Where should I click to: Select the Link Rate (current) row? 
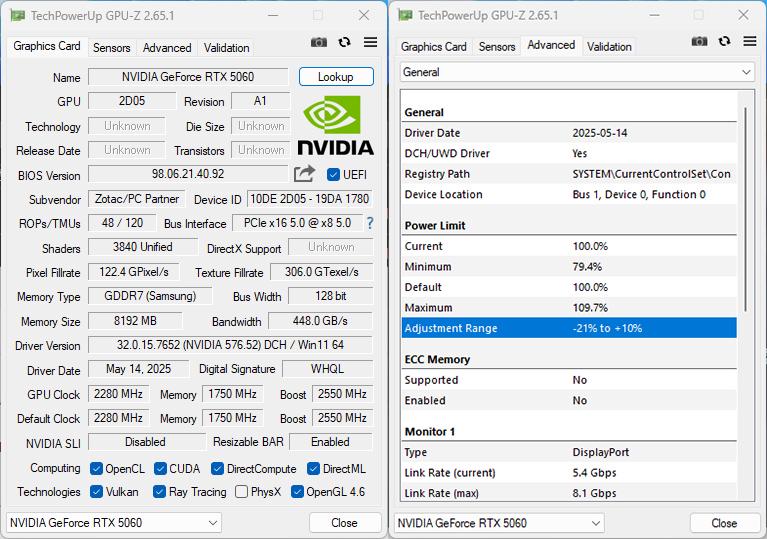pyautogui.click(x=569, y=473)
